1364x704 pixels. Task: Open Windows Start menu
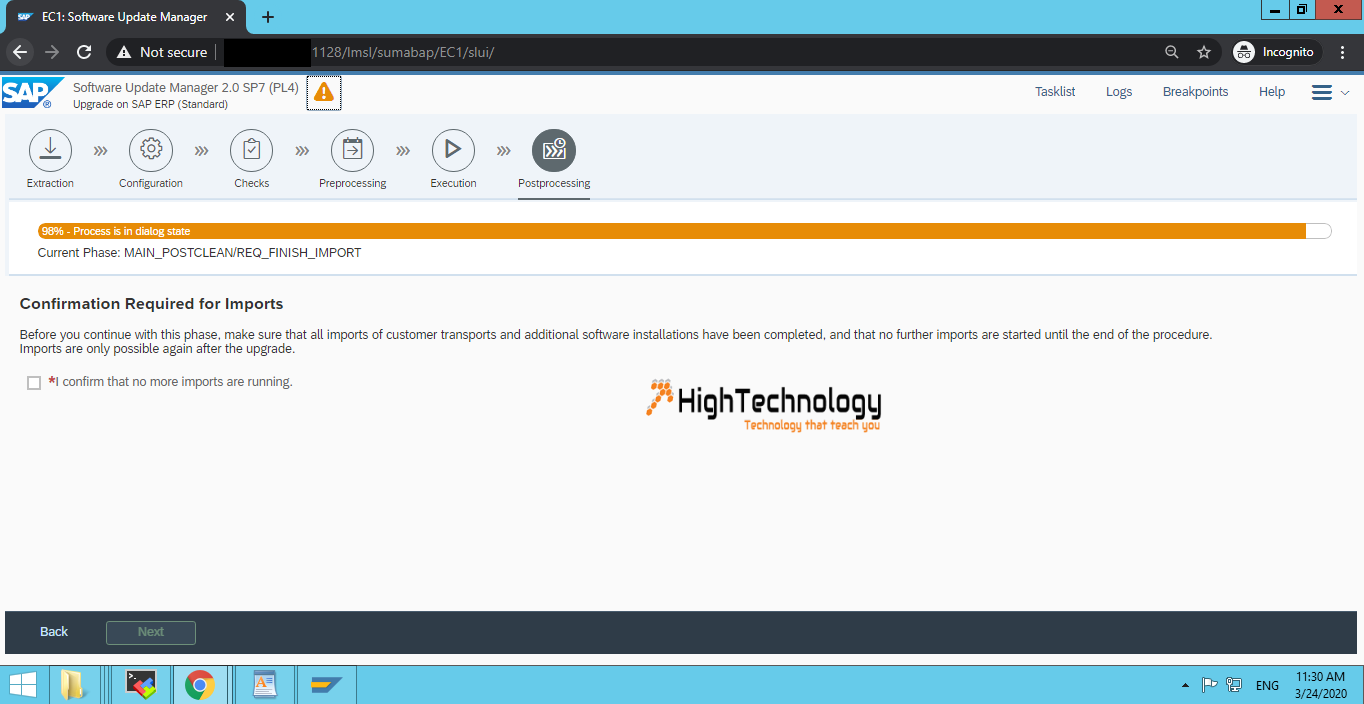pos(22,685)
